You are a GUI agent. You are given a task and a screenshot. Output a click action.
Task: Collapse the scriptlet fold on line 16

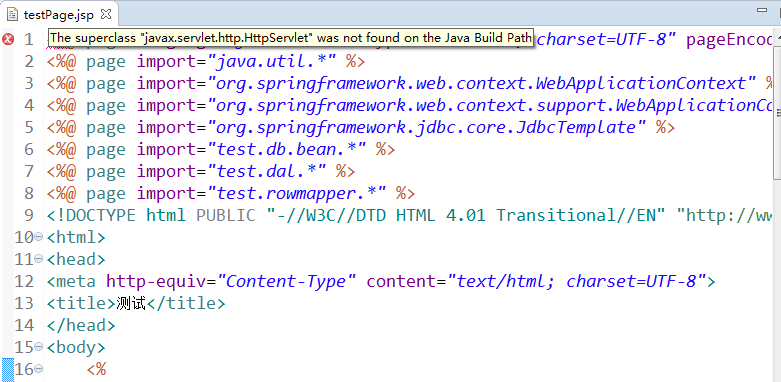[x=39, y=369]
